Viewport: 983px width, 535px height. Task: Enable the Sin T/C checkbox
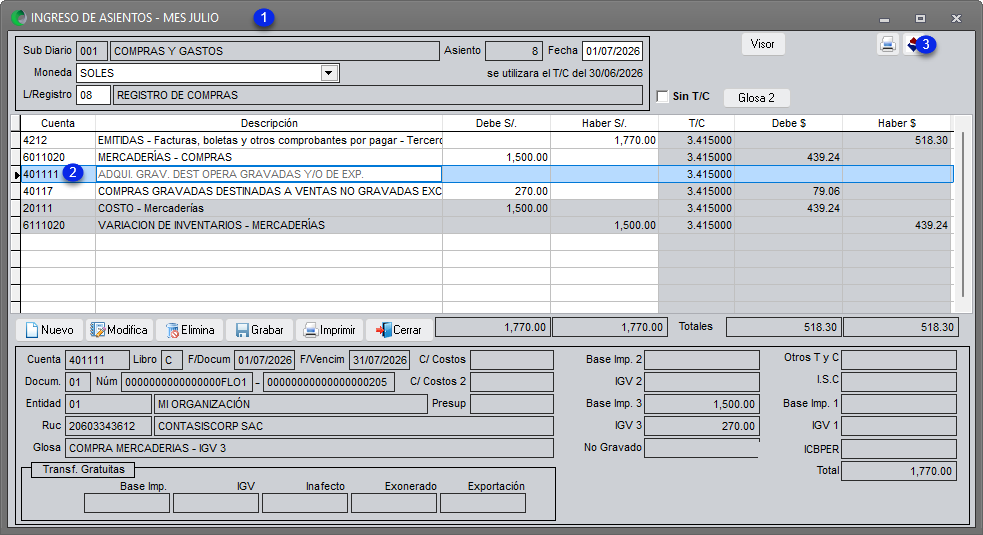pyautogui.click(x=663, y=96)
